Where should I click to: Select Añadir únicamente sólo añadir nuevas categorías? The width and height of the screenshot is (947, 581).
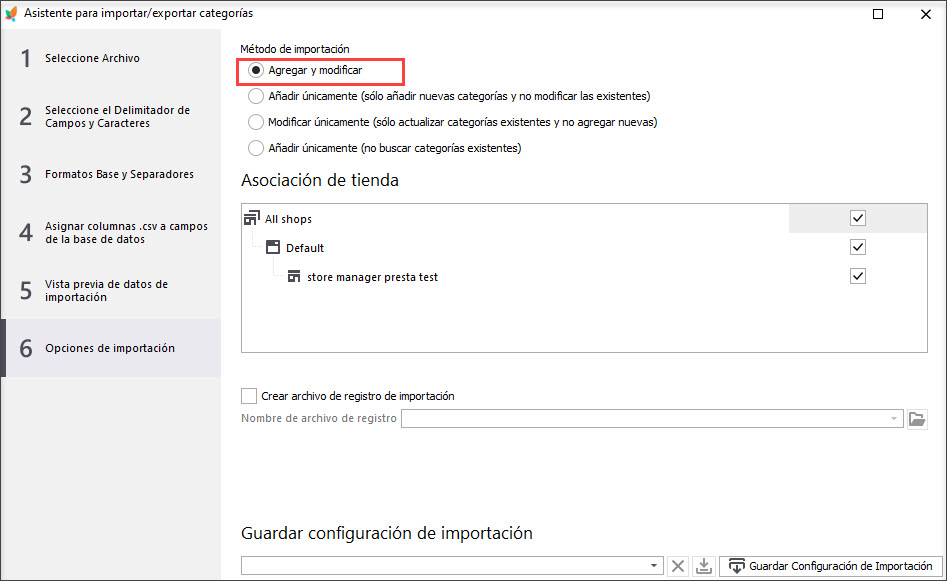tap(256, 96)
